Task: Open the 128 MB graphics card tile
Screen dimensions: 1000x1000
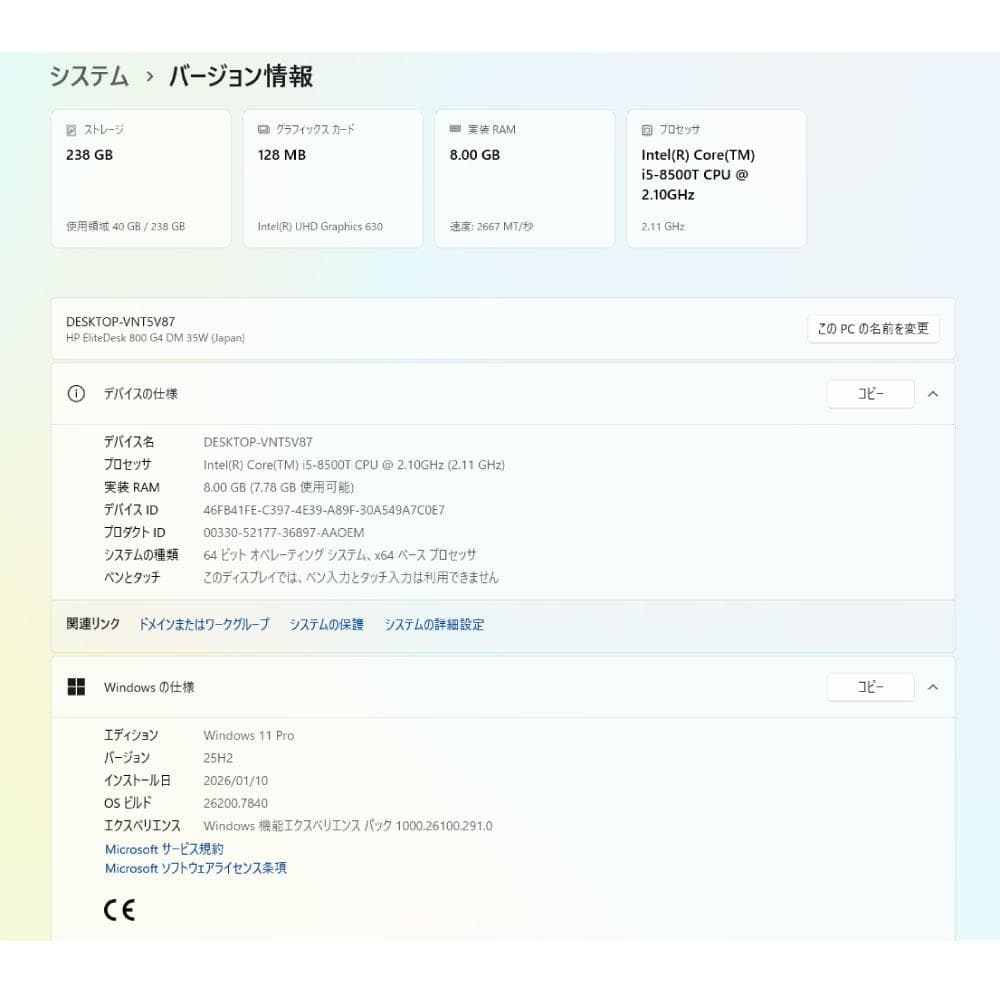Action: (333, 178)
